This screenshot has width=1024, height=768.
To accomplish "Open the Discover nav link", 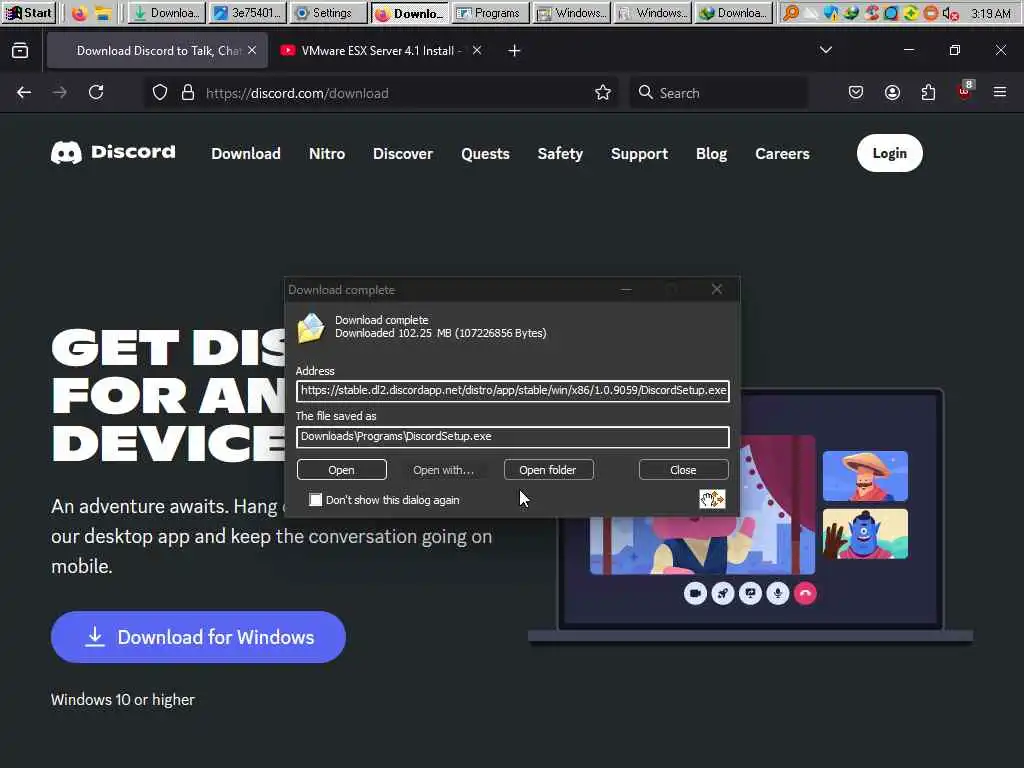I will click(402, 153).
